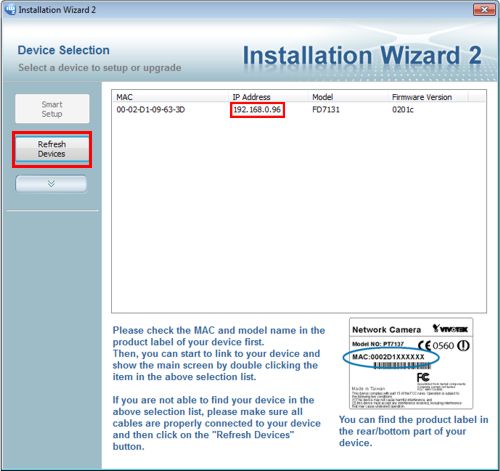Image resolution: width=500 pixels, height=471 pixels.
Task: Click the 0201c firmware version cell
Action: [x=403, y=110]
